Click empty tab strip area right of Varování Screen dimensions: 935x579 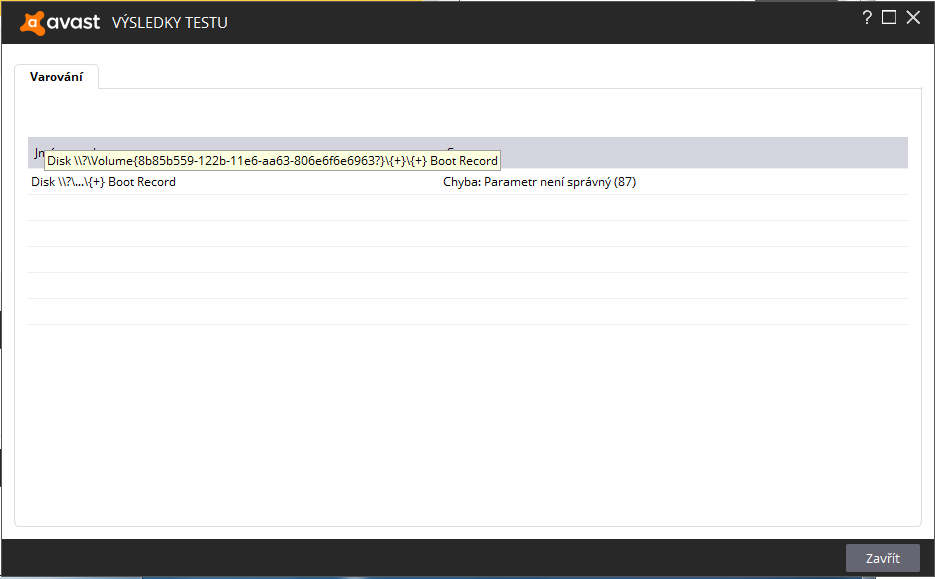point(500,76)
